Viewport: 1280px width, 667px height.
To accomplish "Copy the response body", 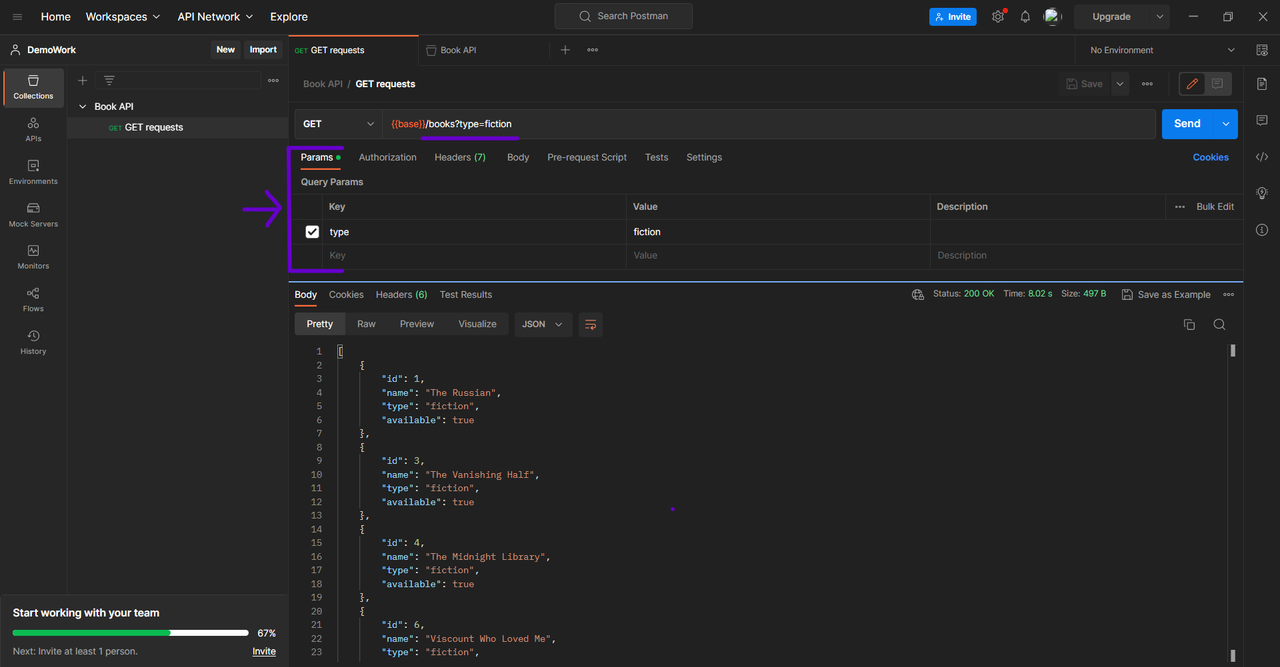I will (x=1189, y=325).
